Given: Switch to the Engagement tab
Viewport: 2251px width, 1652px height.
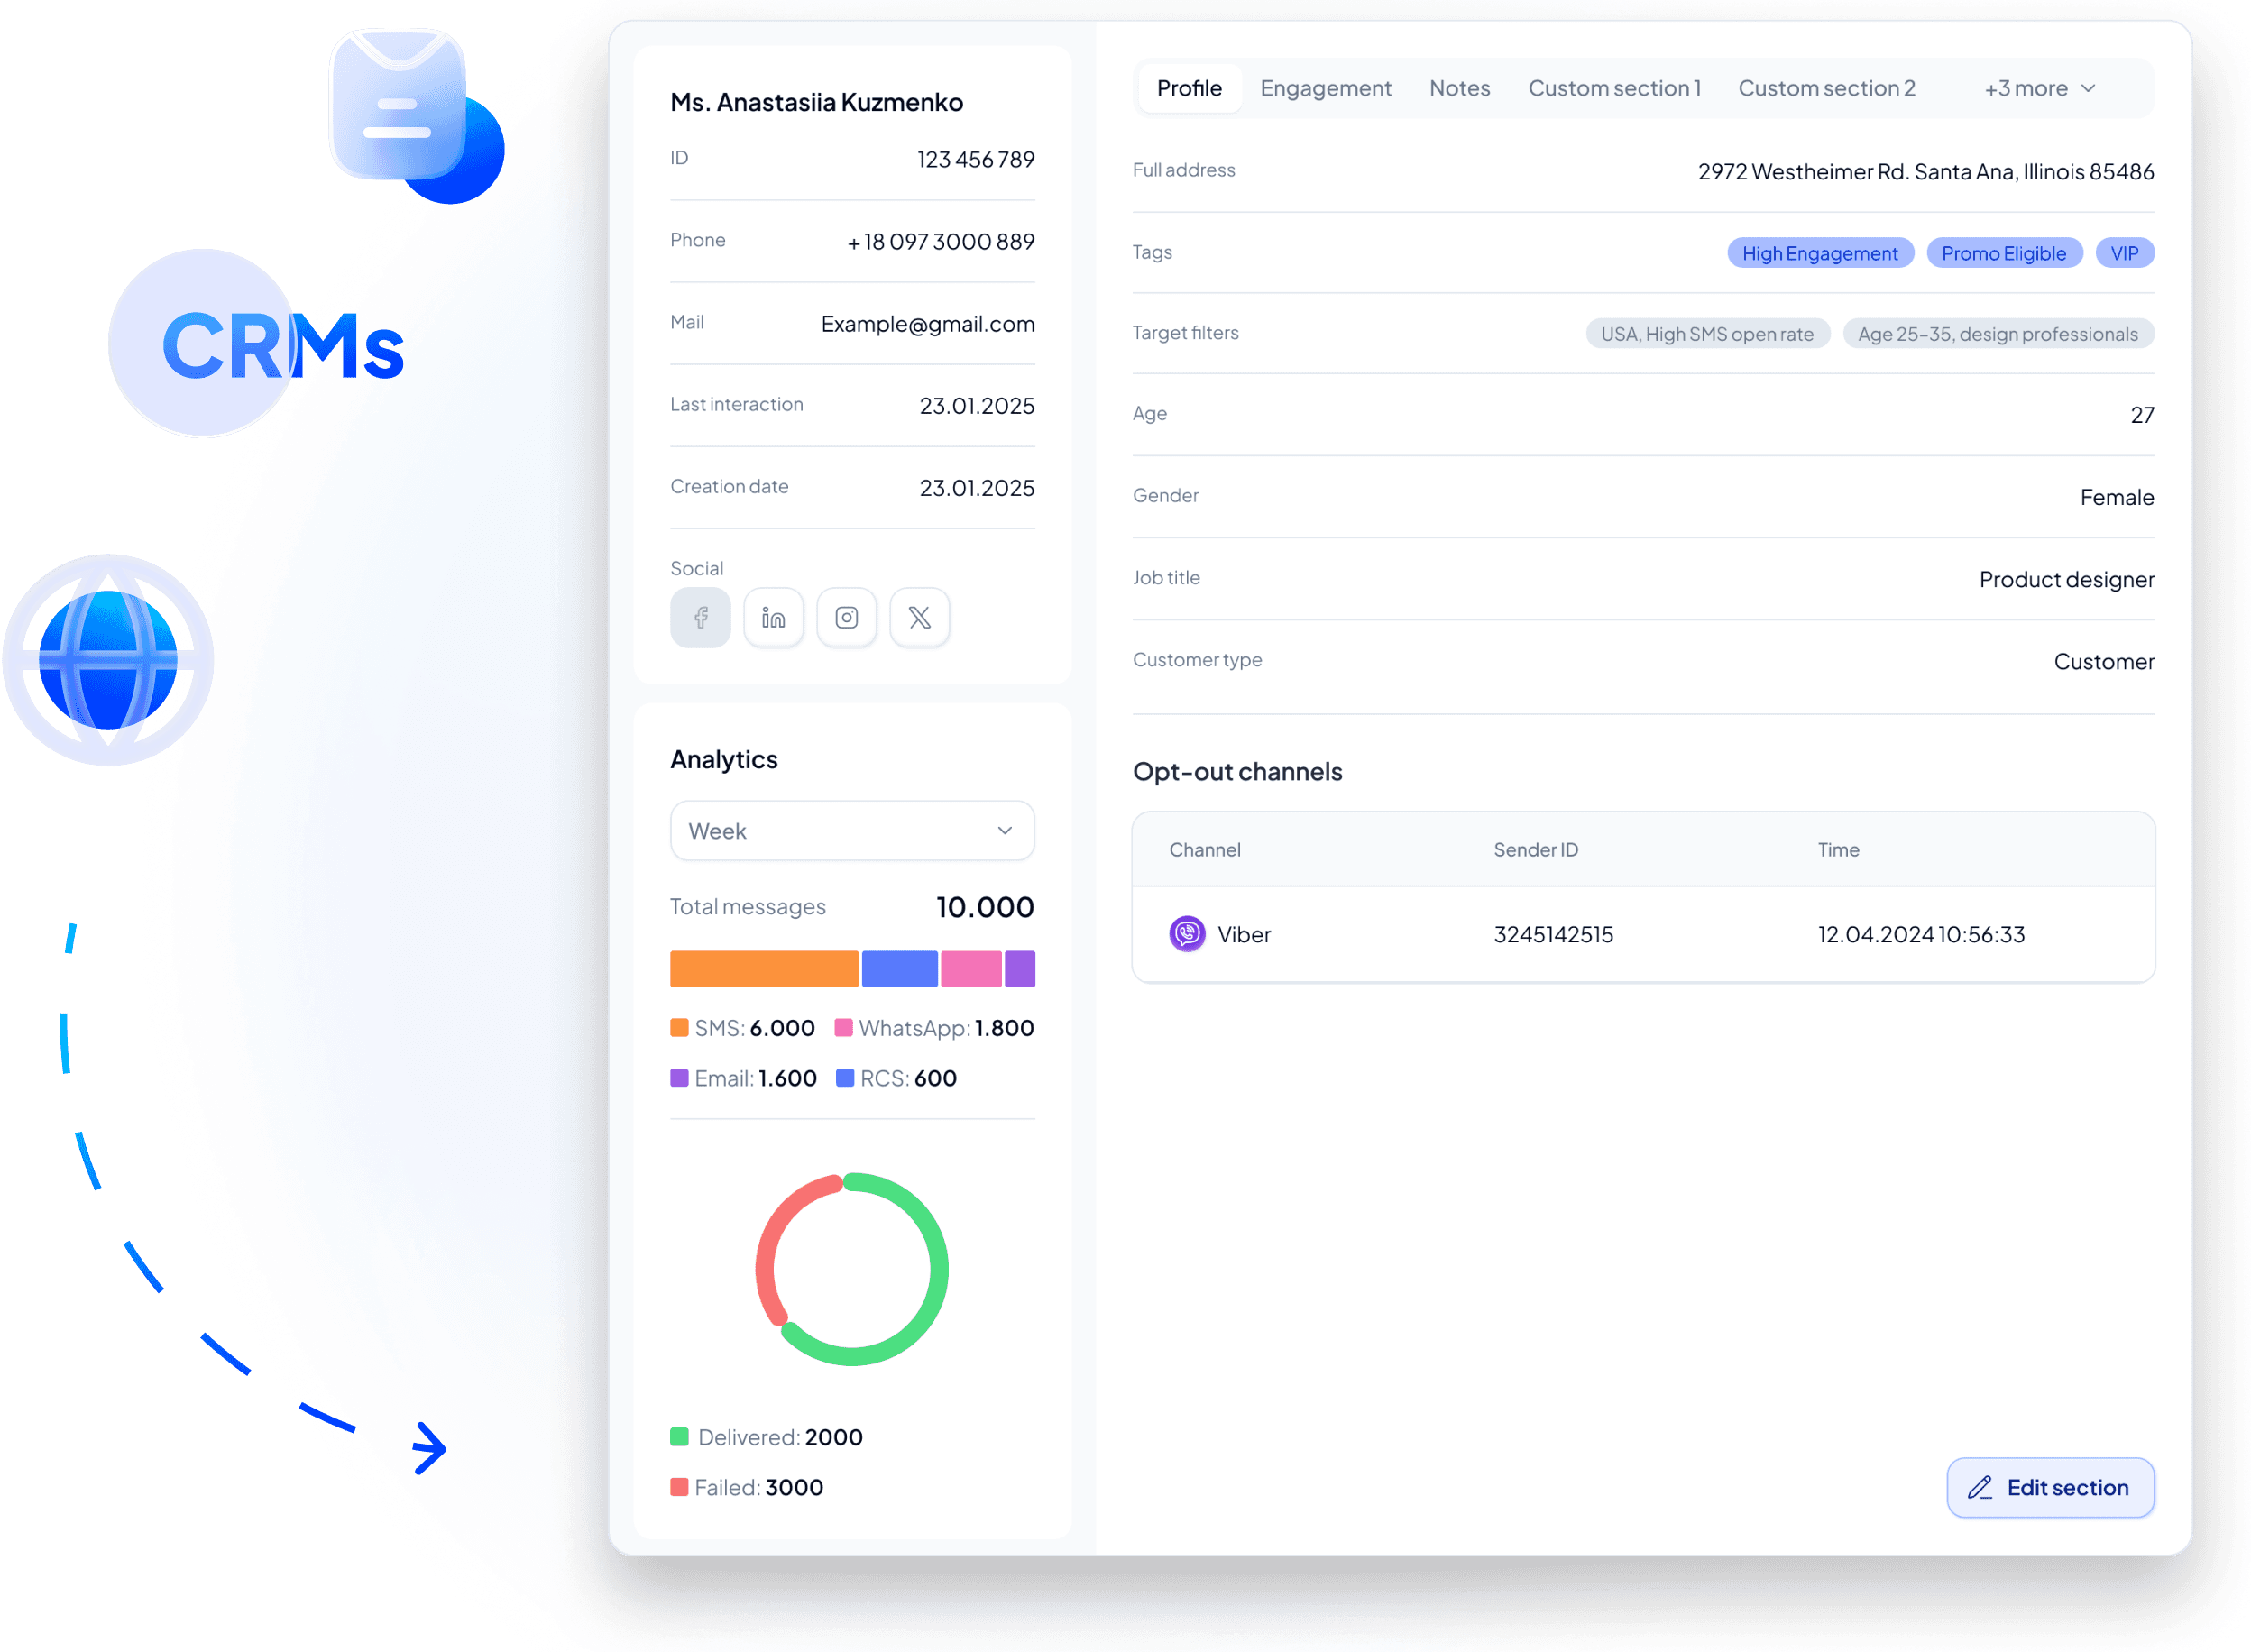Looking at the screenshot, I should point(1325,88).
